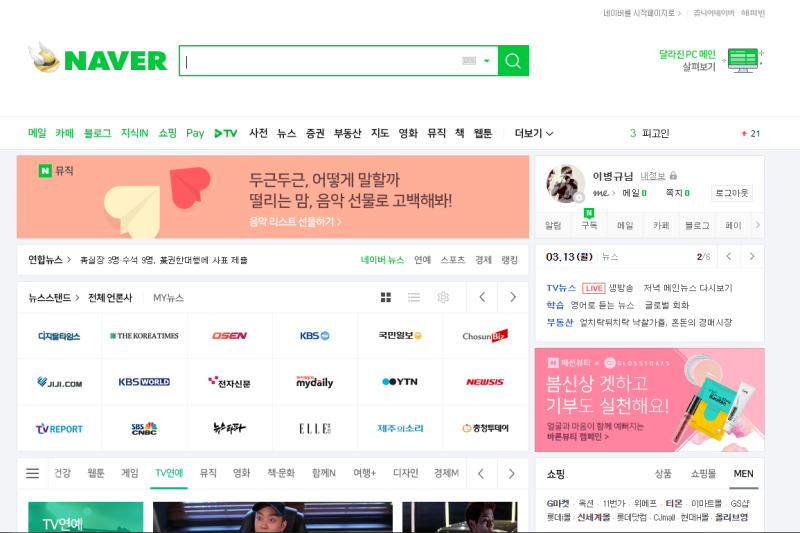The height and width of the screenshot is (533, 800).
Task: Open the 음악 리스트 선물하기 link
Action: tap(295, 222)
